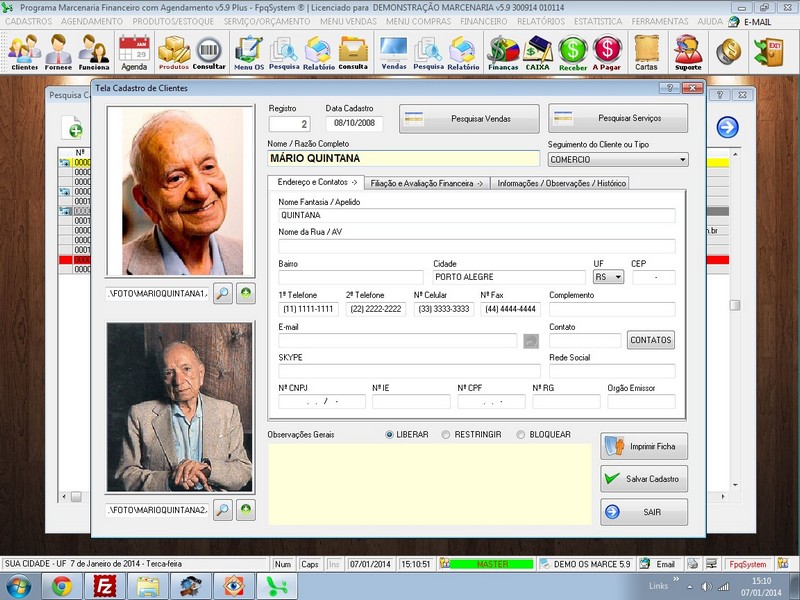The width and height of the screenshot is (800, 600).
Task: Open the A Pagar dollar icon
Action: (606, 50)
